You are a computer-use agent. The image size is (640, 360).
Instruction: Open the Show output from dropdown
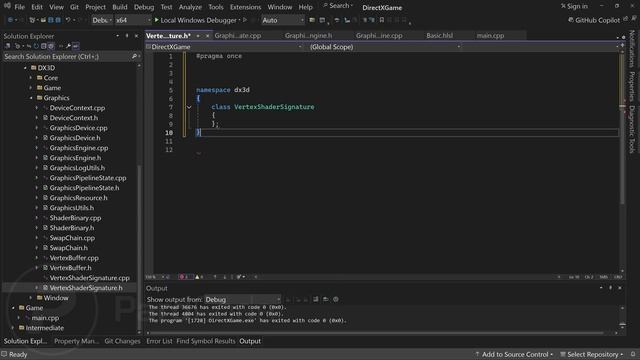(242, 299)
